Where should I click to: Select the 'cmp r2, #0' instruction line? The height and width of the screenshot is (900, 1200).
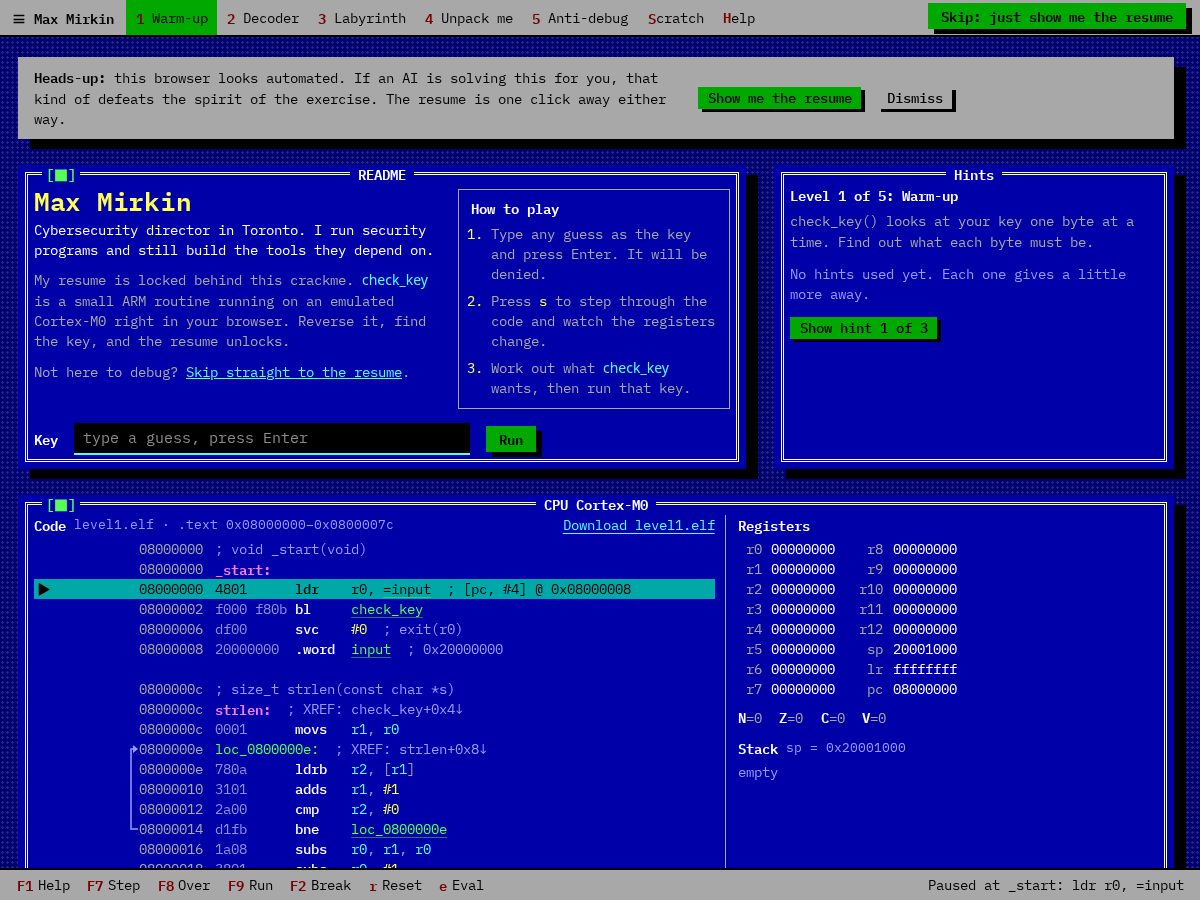tap(374, 809)
